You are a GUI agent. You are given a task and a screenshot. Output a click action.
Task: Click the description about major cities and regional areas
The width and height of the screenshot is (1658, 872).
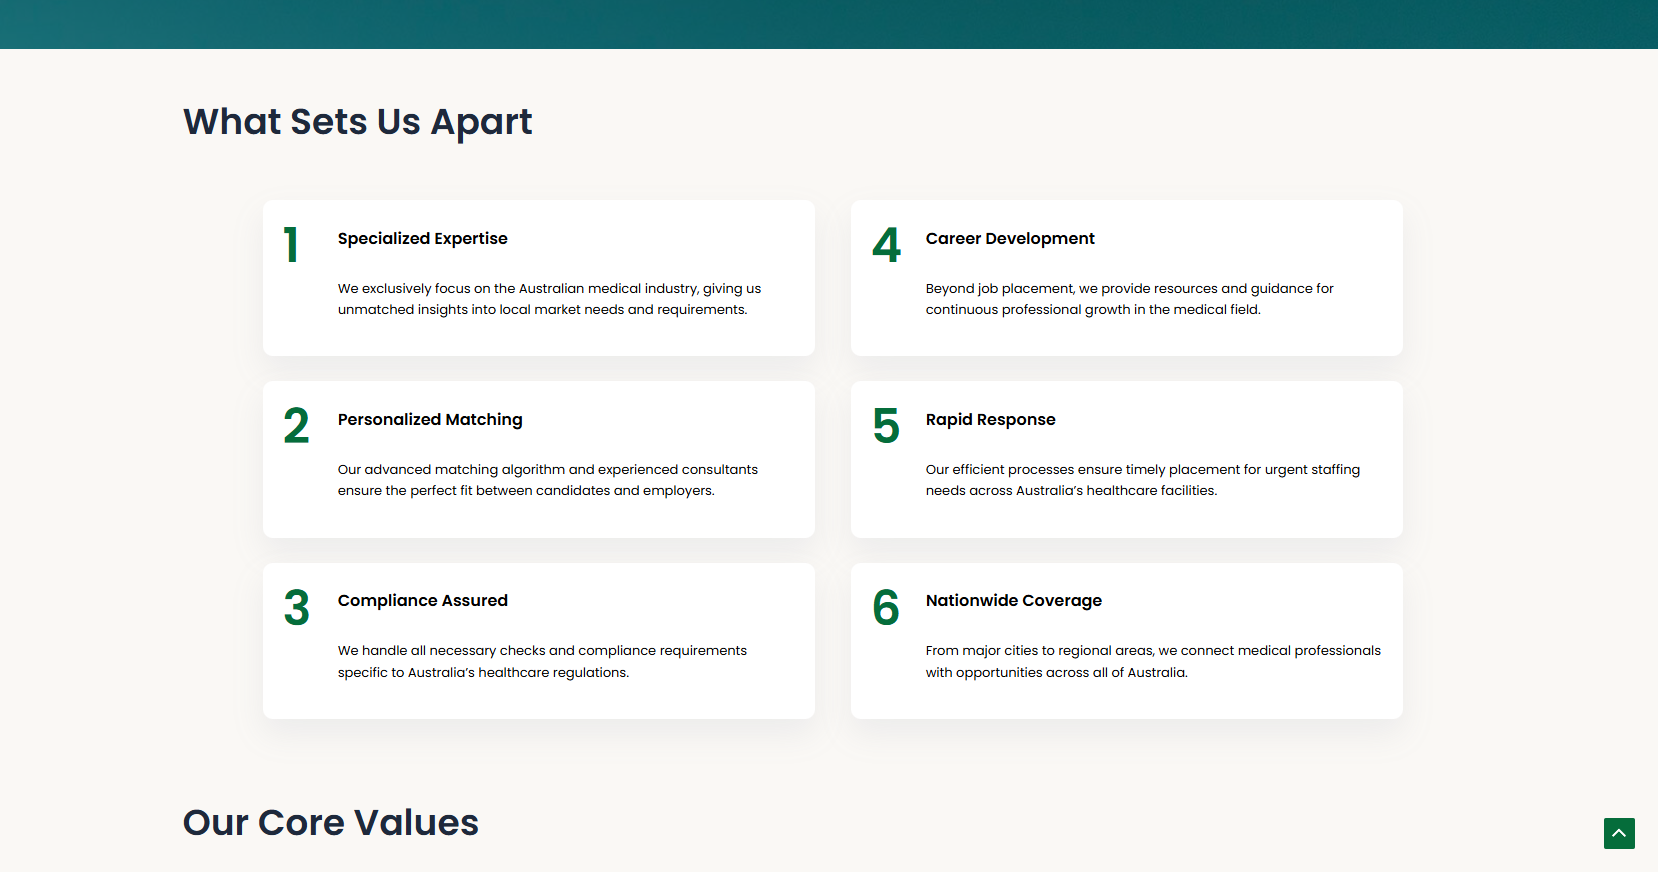[x=1152, y=661]
